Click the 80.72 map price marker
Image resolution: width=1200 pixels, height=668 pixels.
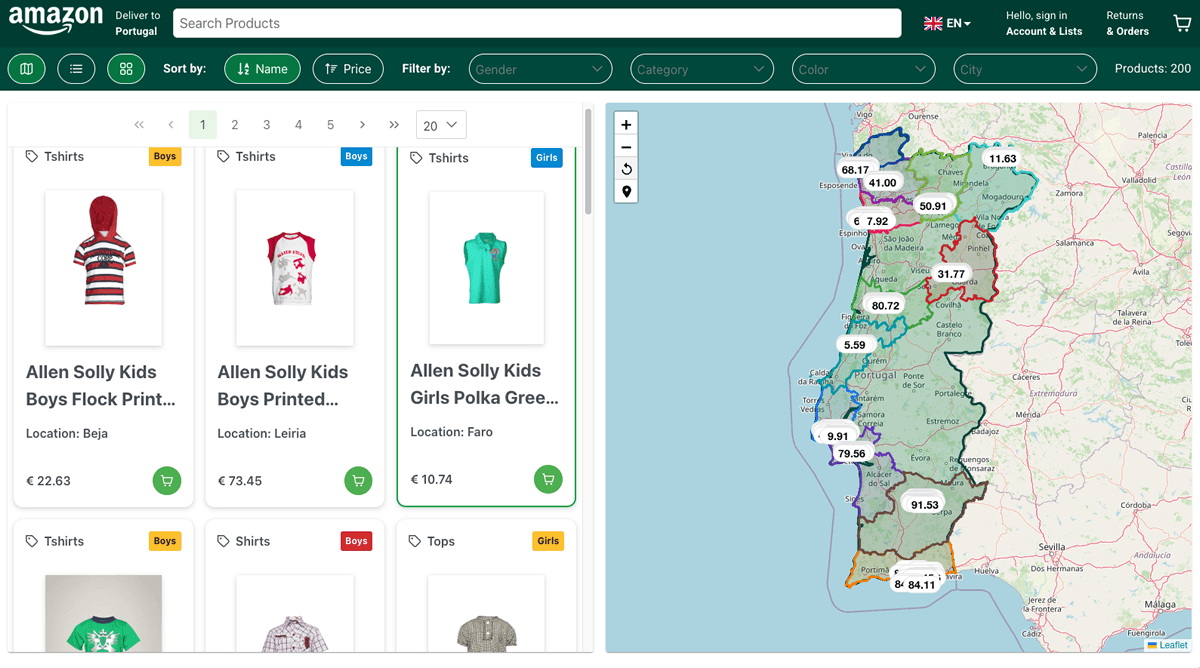point(885,306)
